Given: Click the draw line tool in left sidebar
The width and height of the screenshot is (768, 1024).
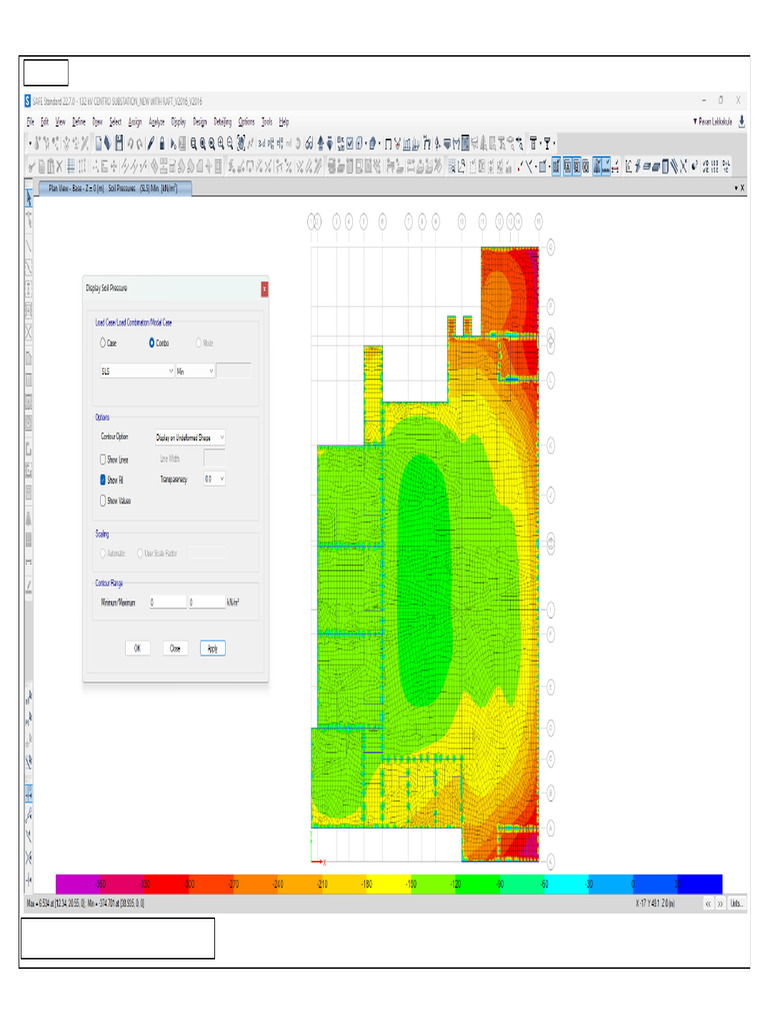Looking at the screenshot, I should coord(29,246).
